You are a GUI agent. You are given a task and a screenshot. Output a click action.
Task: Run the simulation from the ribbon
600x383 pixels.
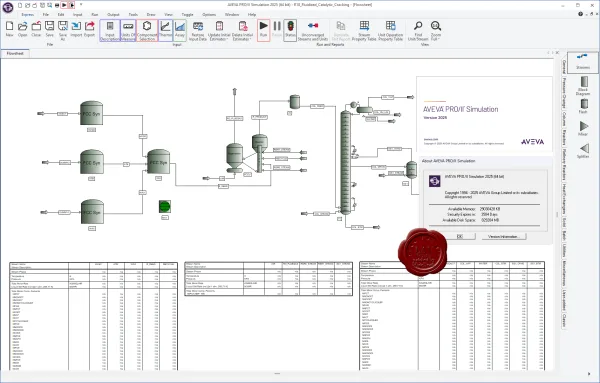coord(264,30)
